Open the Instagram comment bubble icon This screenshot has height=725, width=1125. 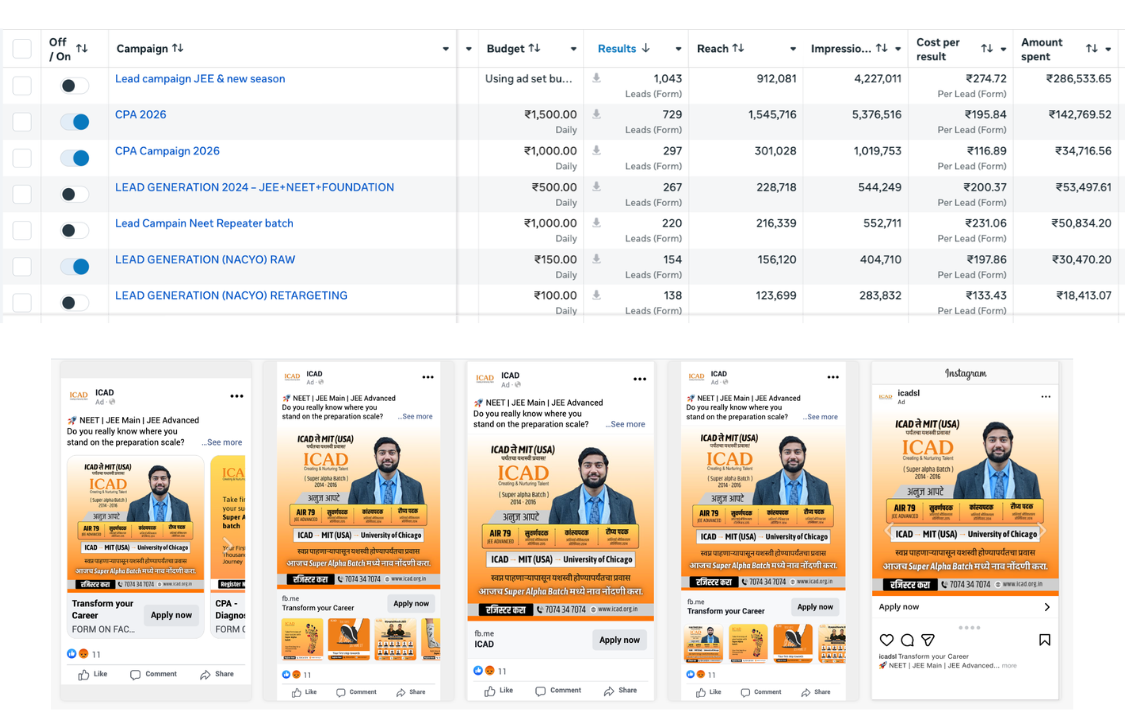[907, 640]
